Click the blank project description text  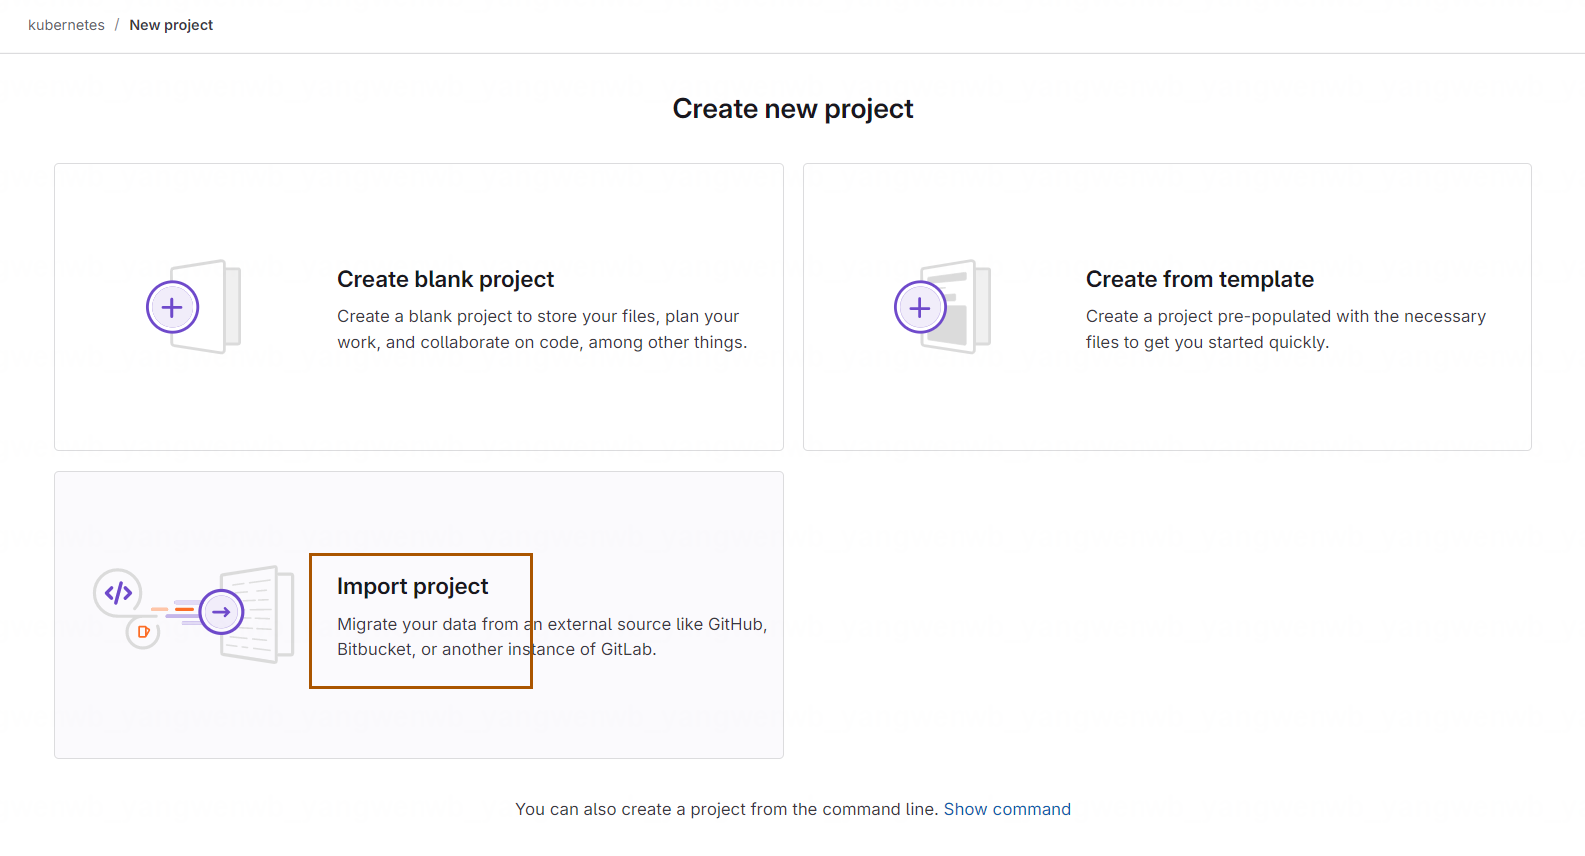point(542,329)
